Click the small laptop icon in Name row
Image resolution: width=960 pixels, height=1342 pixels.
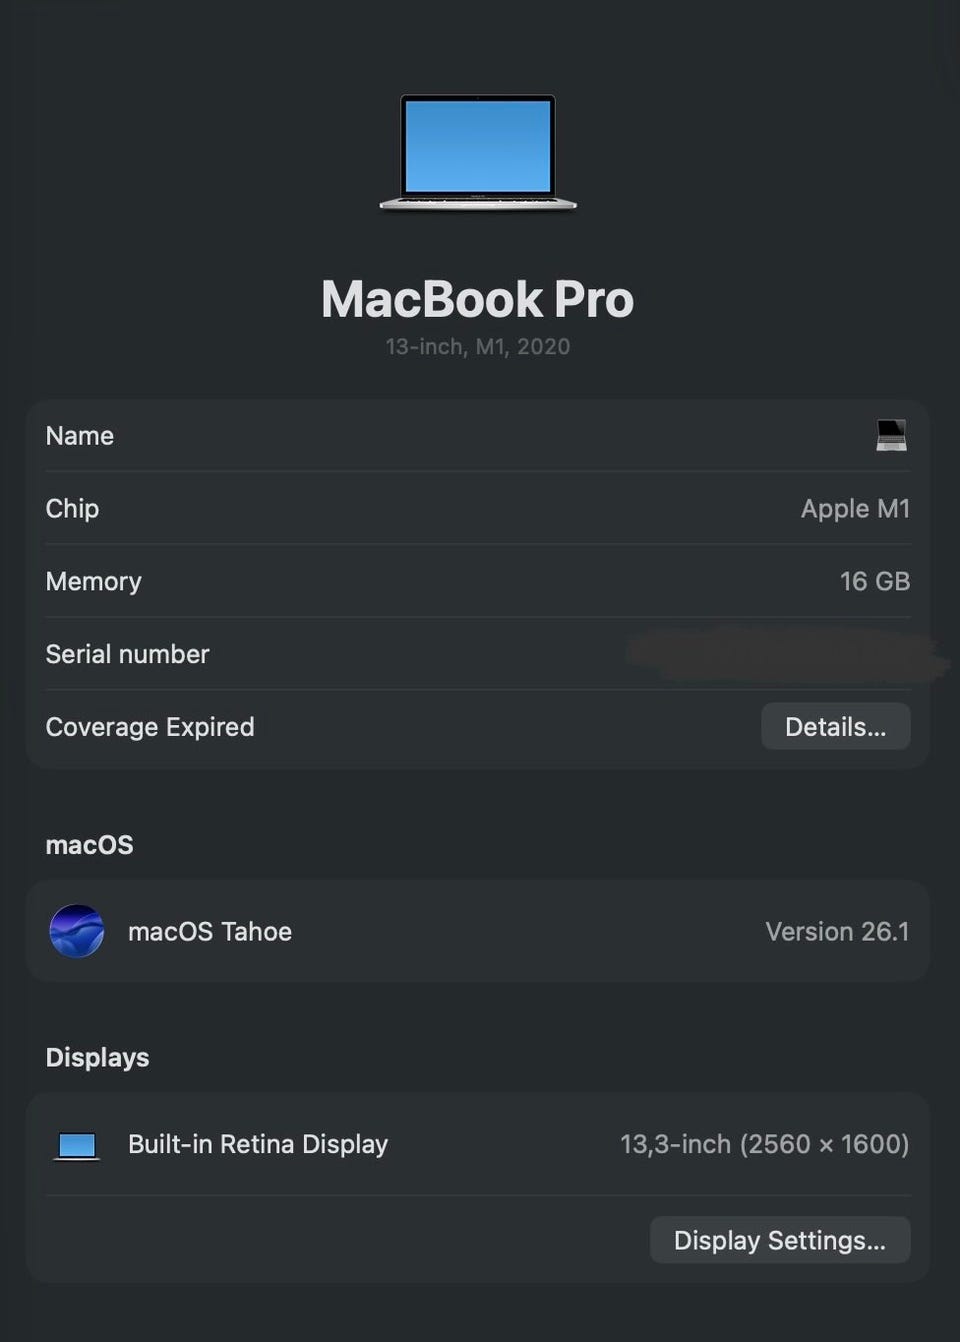[x=891, y=435]
